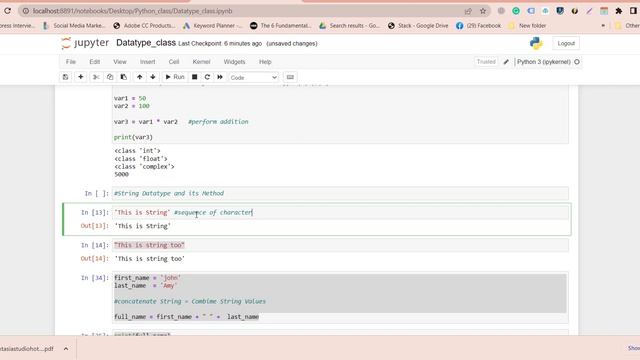Click the kernel idle circle indicator
The image size is (640, 360).
pos(577,62)
